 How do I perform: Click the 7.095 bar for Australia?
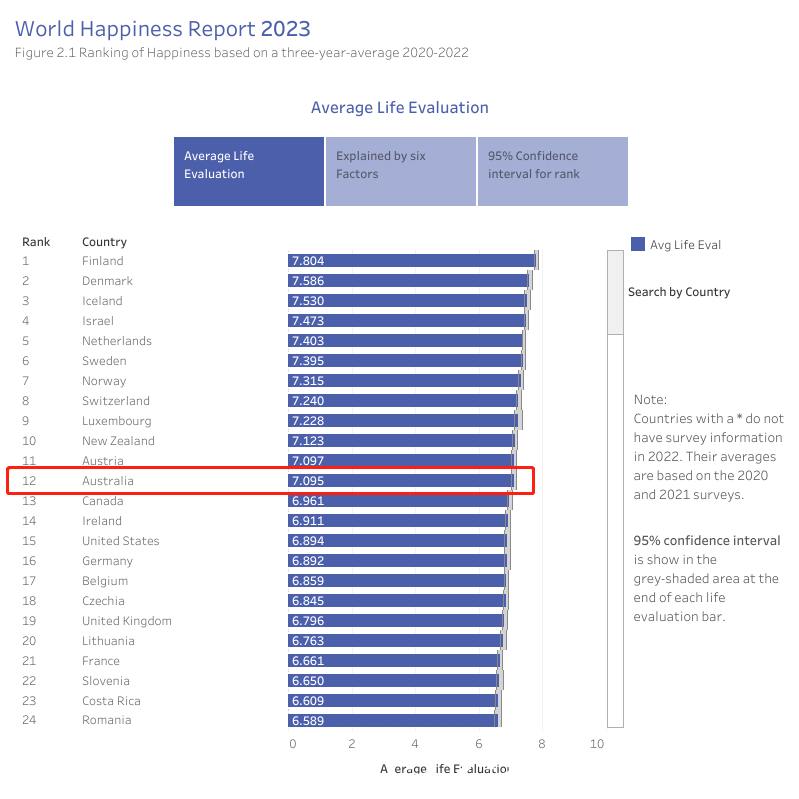(x=401, y=481)
